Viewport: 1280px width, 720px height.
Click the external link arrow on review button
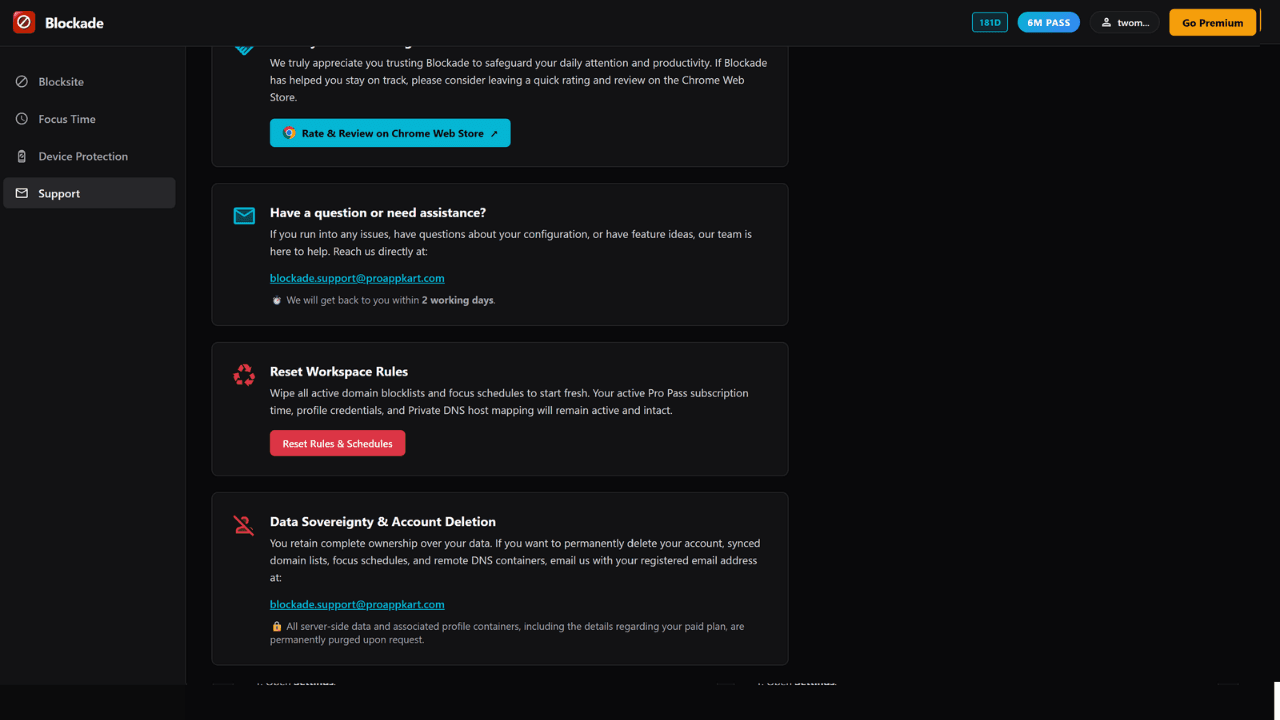[494, 133]
